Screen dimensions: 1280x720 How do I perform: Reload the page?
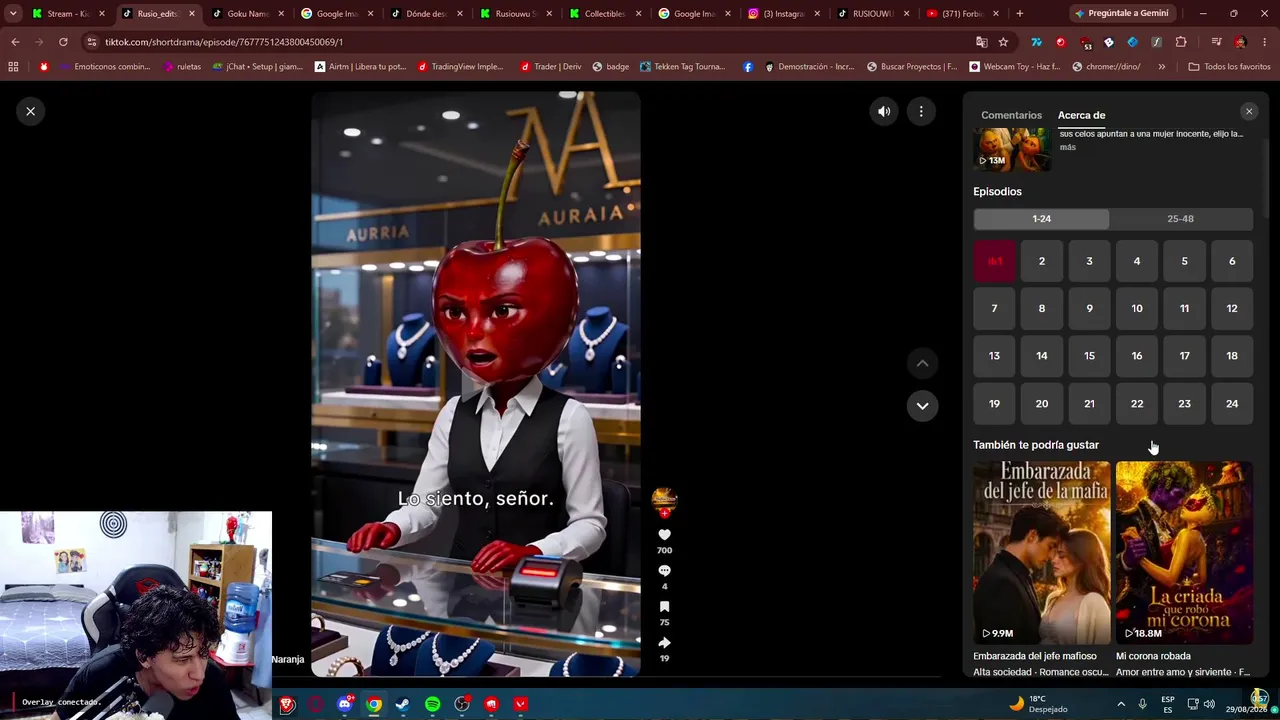[x=63, y=42]
